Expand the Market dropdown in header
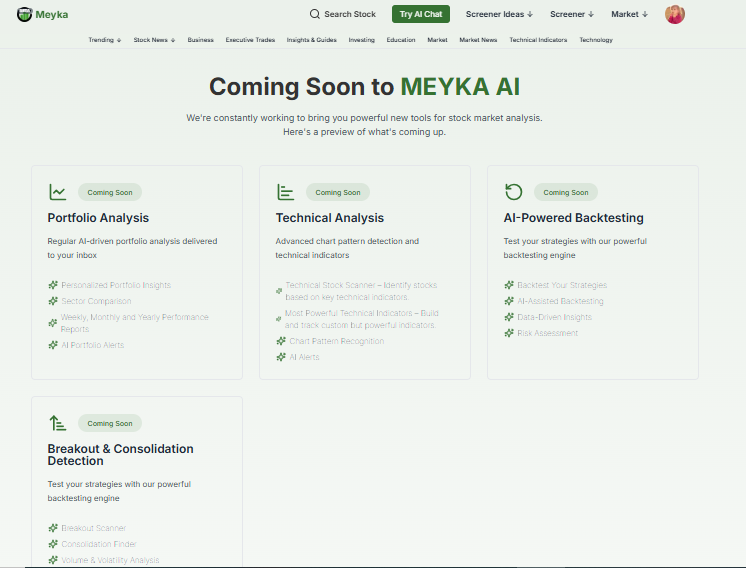The width and height of the screenshot is (746, 568). 629,14
